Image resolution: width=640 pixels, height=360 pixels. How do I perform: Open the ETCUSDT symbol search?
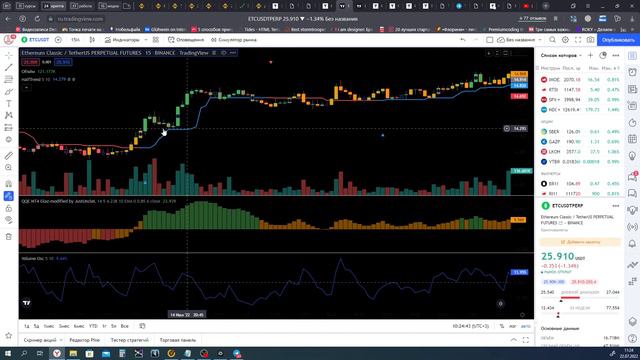(36, 40)
